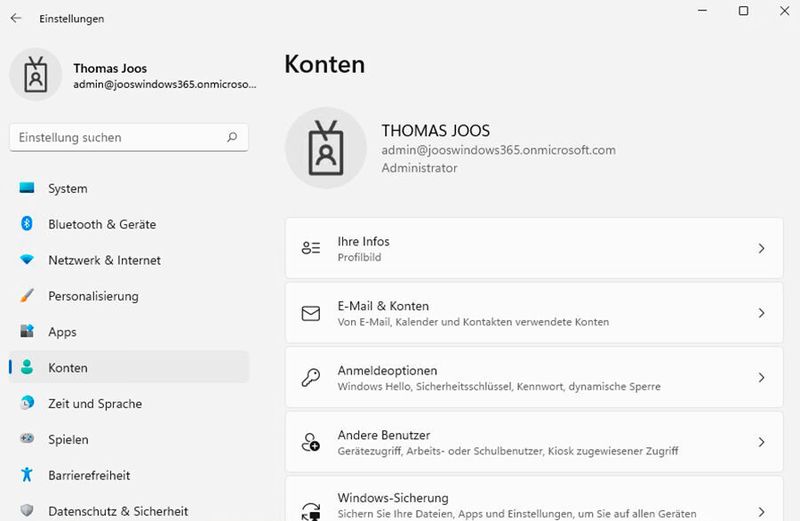Click the Anmeldeoptionen key icon
800x521 pixels.
311,378
